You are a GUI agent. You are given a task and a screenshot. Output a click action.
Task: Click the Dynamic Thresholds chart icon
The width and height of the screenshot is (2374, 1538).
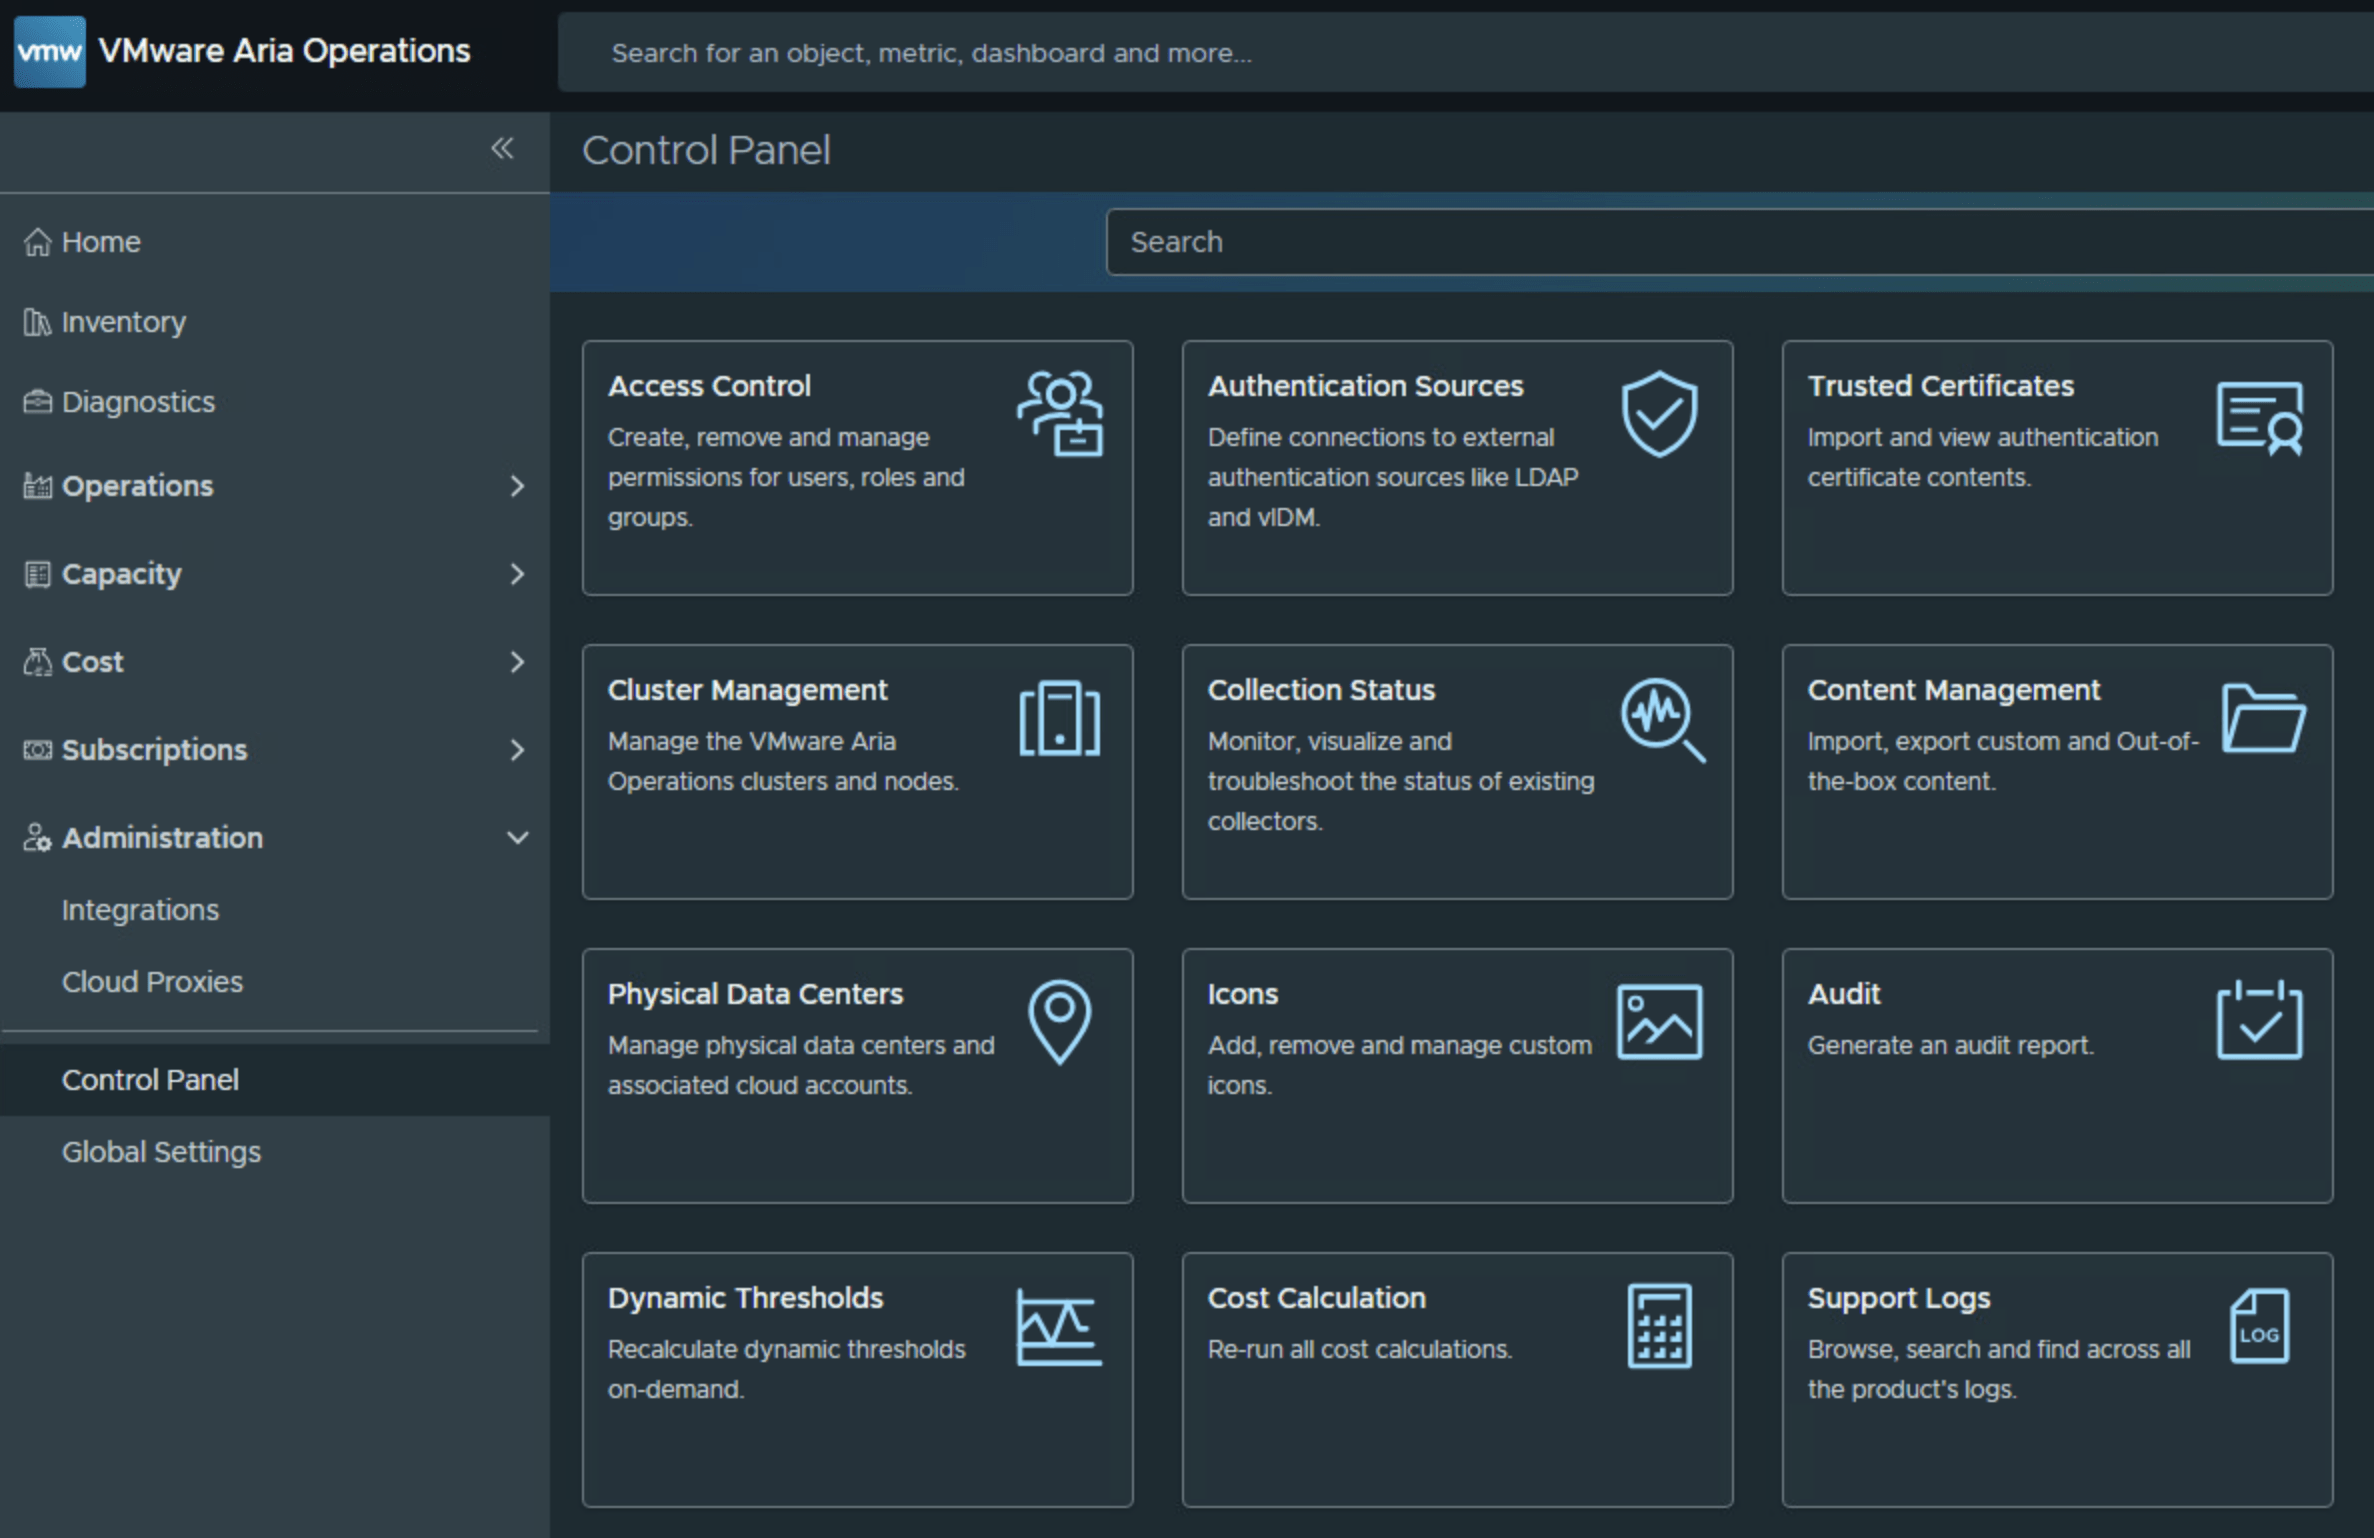pyautogui.click(x=1059, y=1327)
